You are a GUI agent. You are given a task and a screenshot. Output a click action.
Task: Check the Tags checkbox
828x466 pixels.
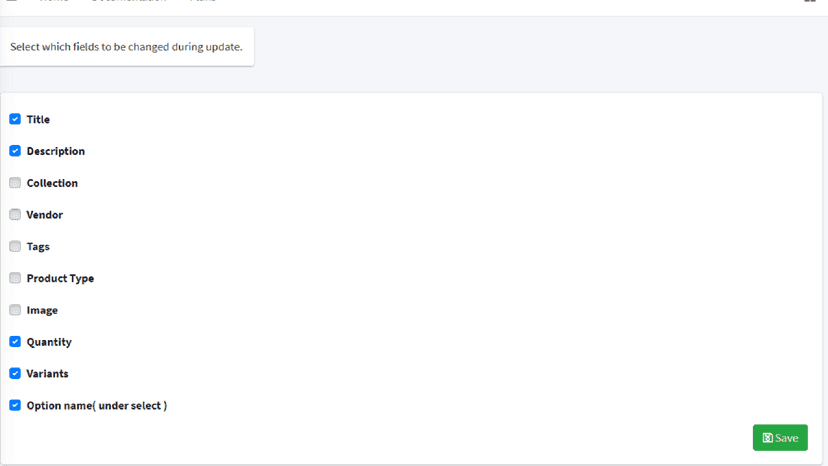pyautogui.click(x=15, y=246)
